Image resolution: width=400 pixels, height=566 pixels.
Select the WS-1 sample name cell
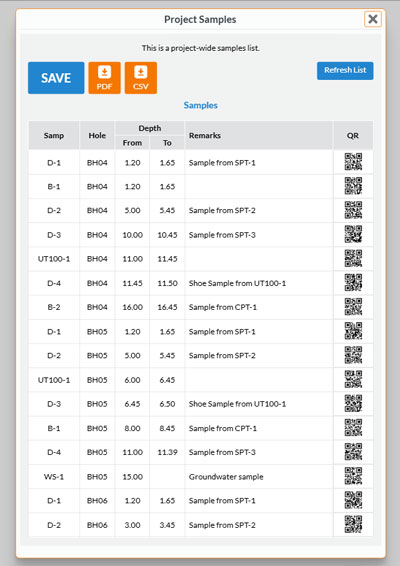pos(54,476)
